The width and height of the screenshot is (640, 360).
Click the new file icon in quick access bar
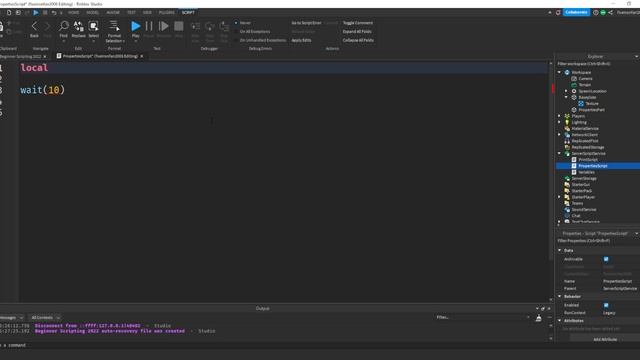coord(9,13)
